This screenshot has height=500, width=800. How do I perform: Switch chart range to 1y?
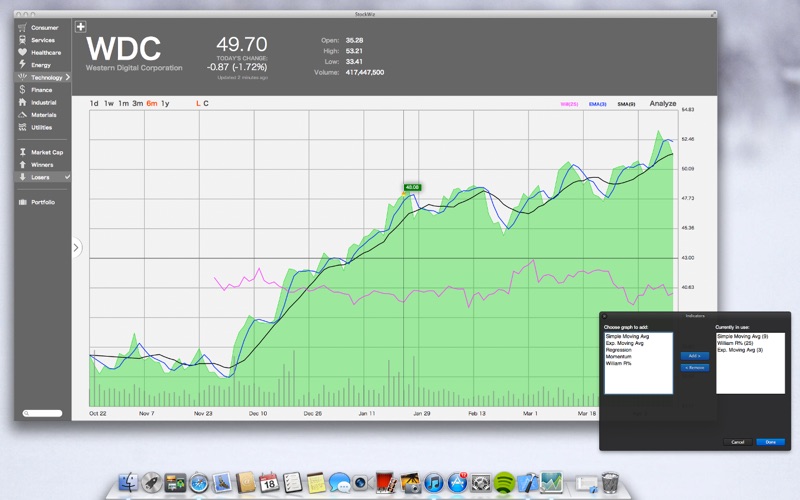(x=165, y=103)
